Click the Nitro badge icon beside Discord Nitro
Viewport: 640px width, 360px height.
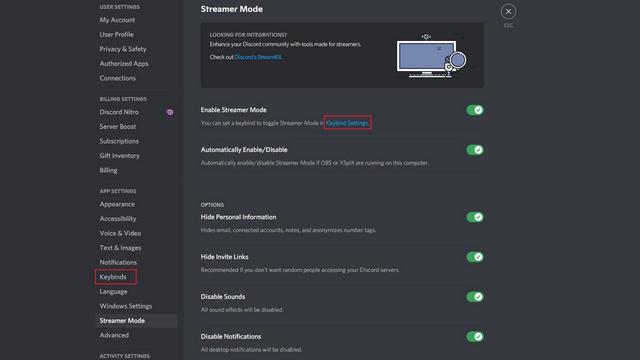(170, 112)
